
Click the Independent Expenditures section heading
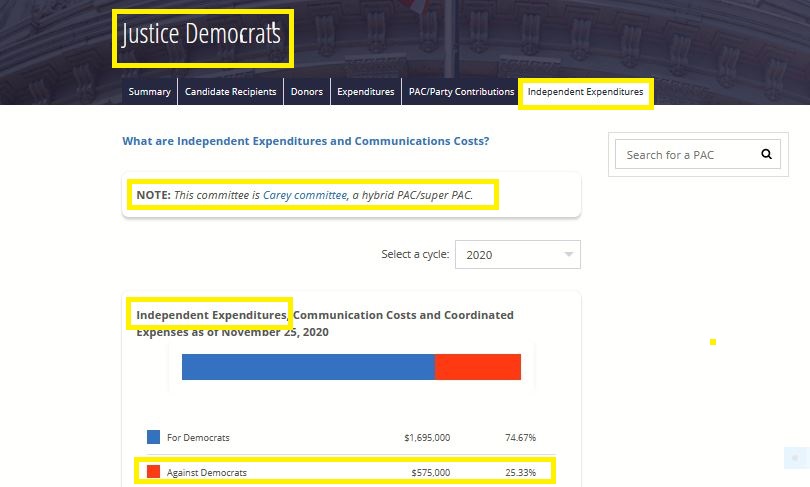(x=325, y=323)
